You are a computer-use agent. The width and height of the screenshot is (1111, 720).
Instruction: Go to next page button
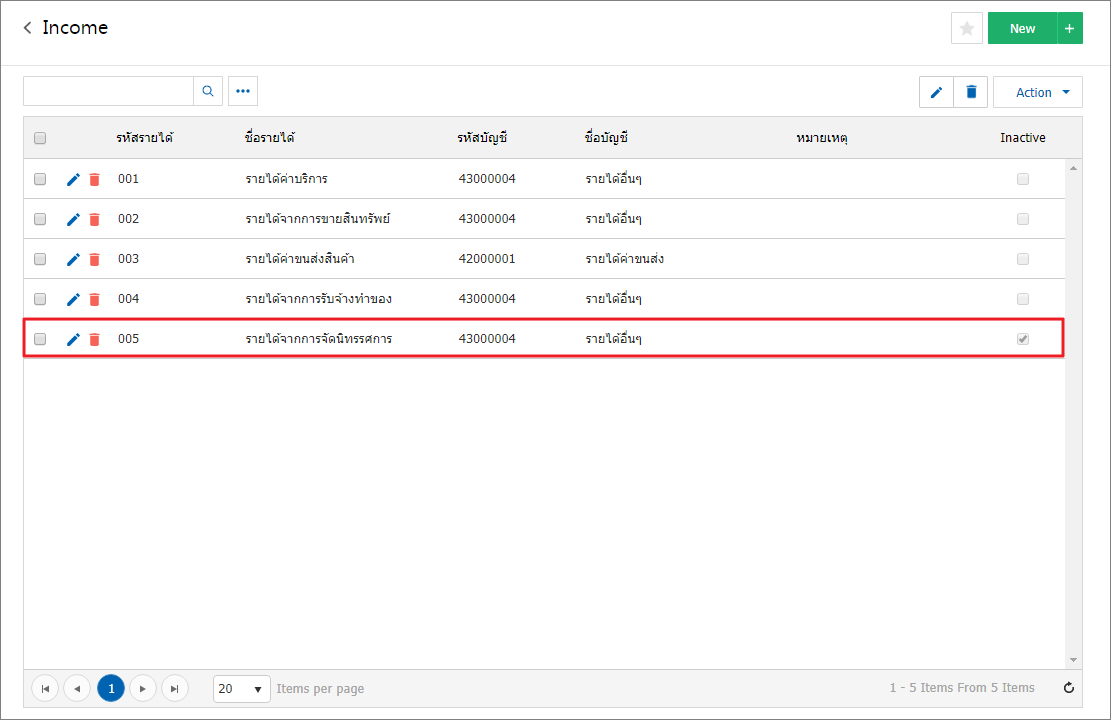[142, 688]
